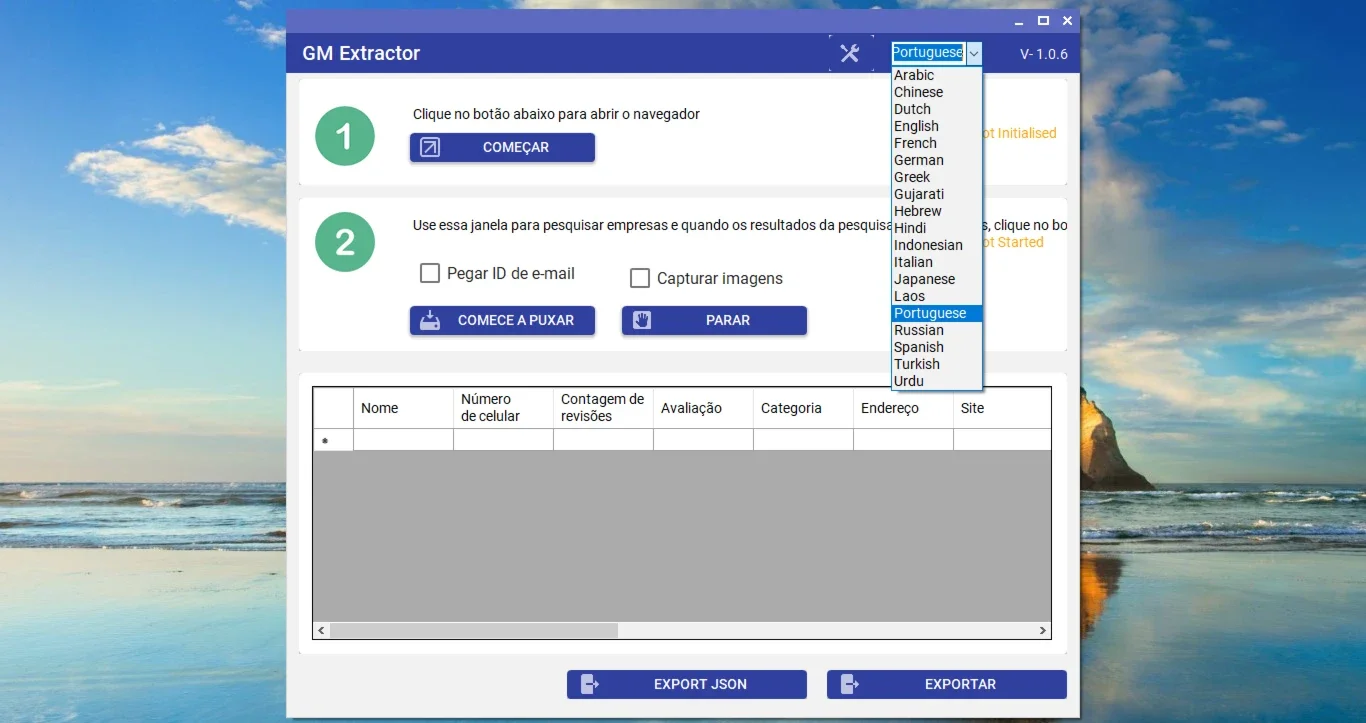Enable the Pegar ID de e-mail checkbox
1366x723 pixels.
pos(430,273)
